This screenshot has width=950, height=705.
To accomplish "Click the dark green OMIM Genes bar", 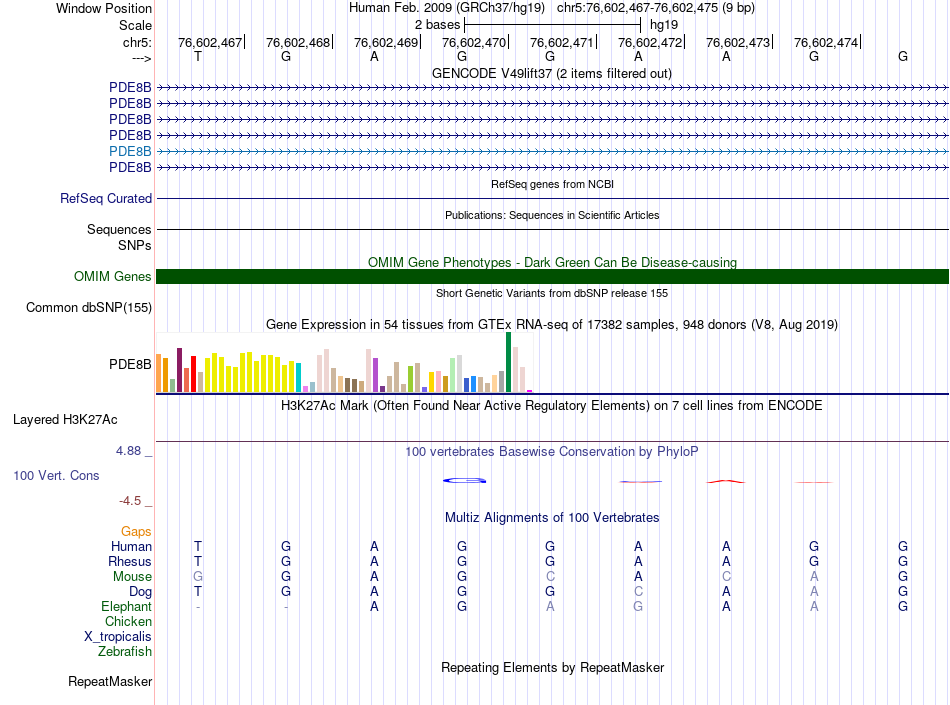I will 552,277.
